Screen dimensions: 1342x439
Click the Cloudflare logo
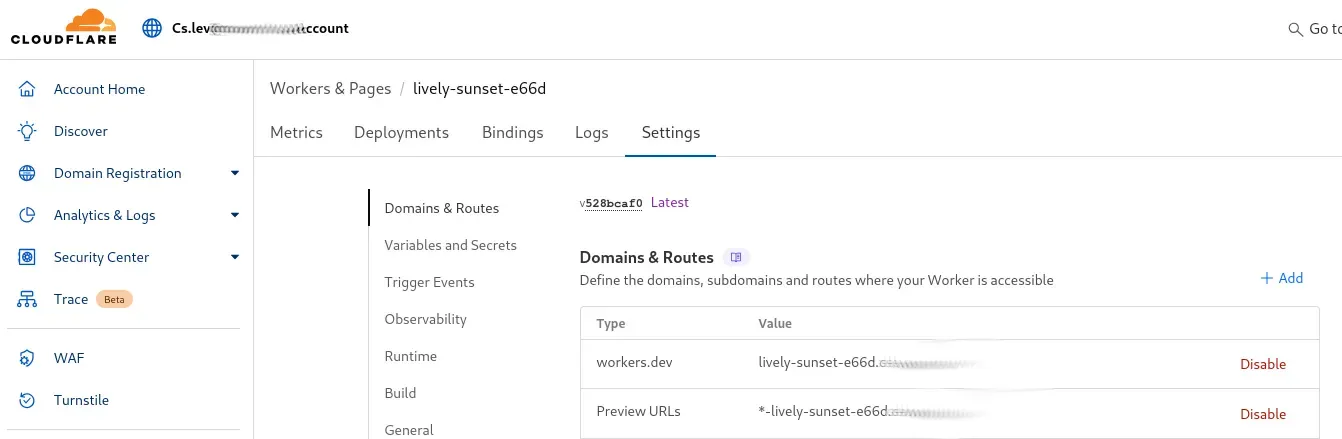[x=64, y=27]
